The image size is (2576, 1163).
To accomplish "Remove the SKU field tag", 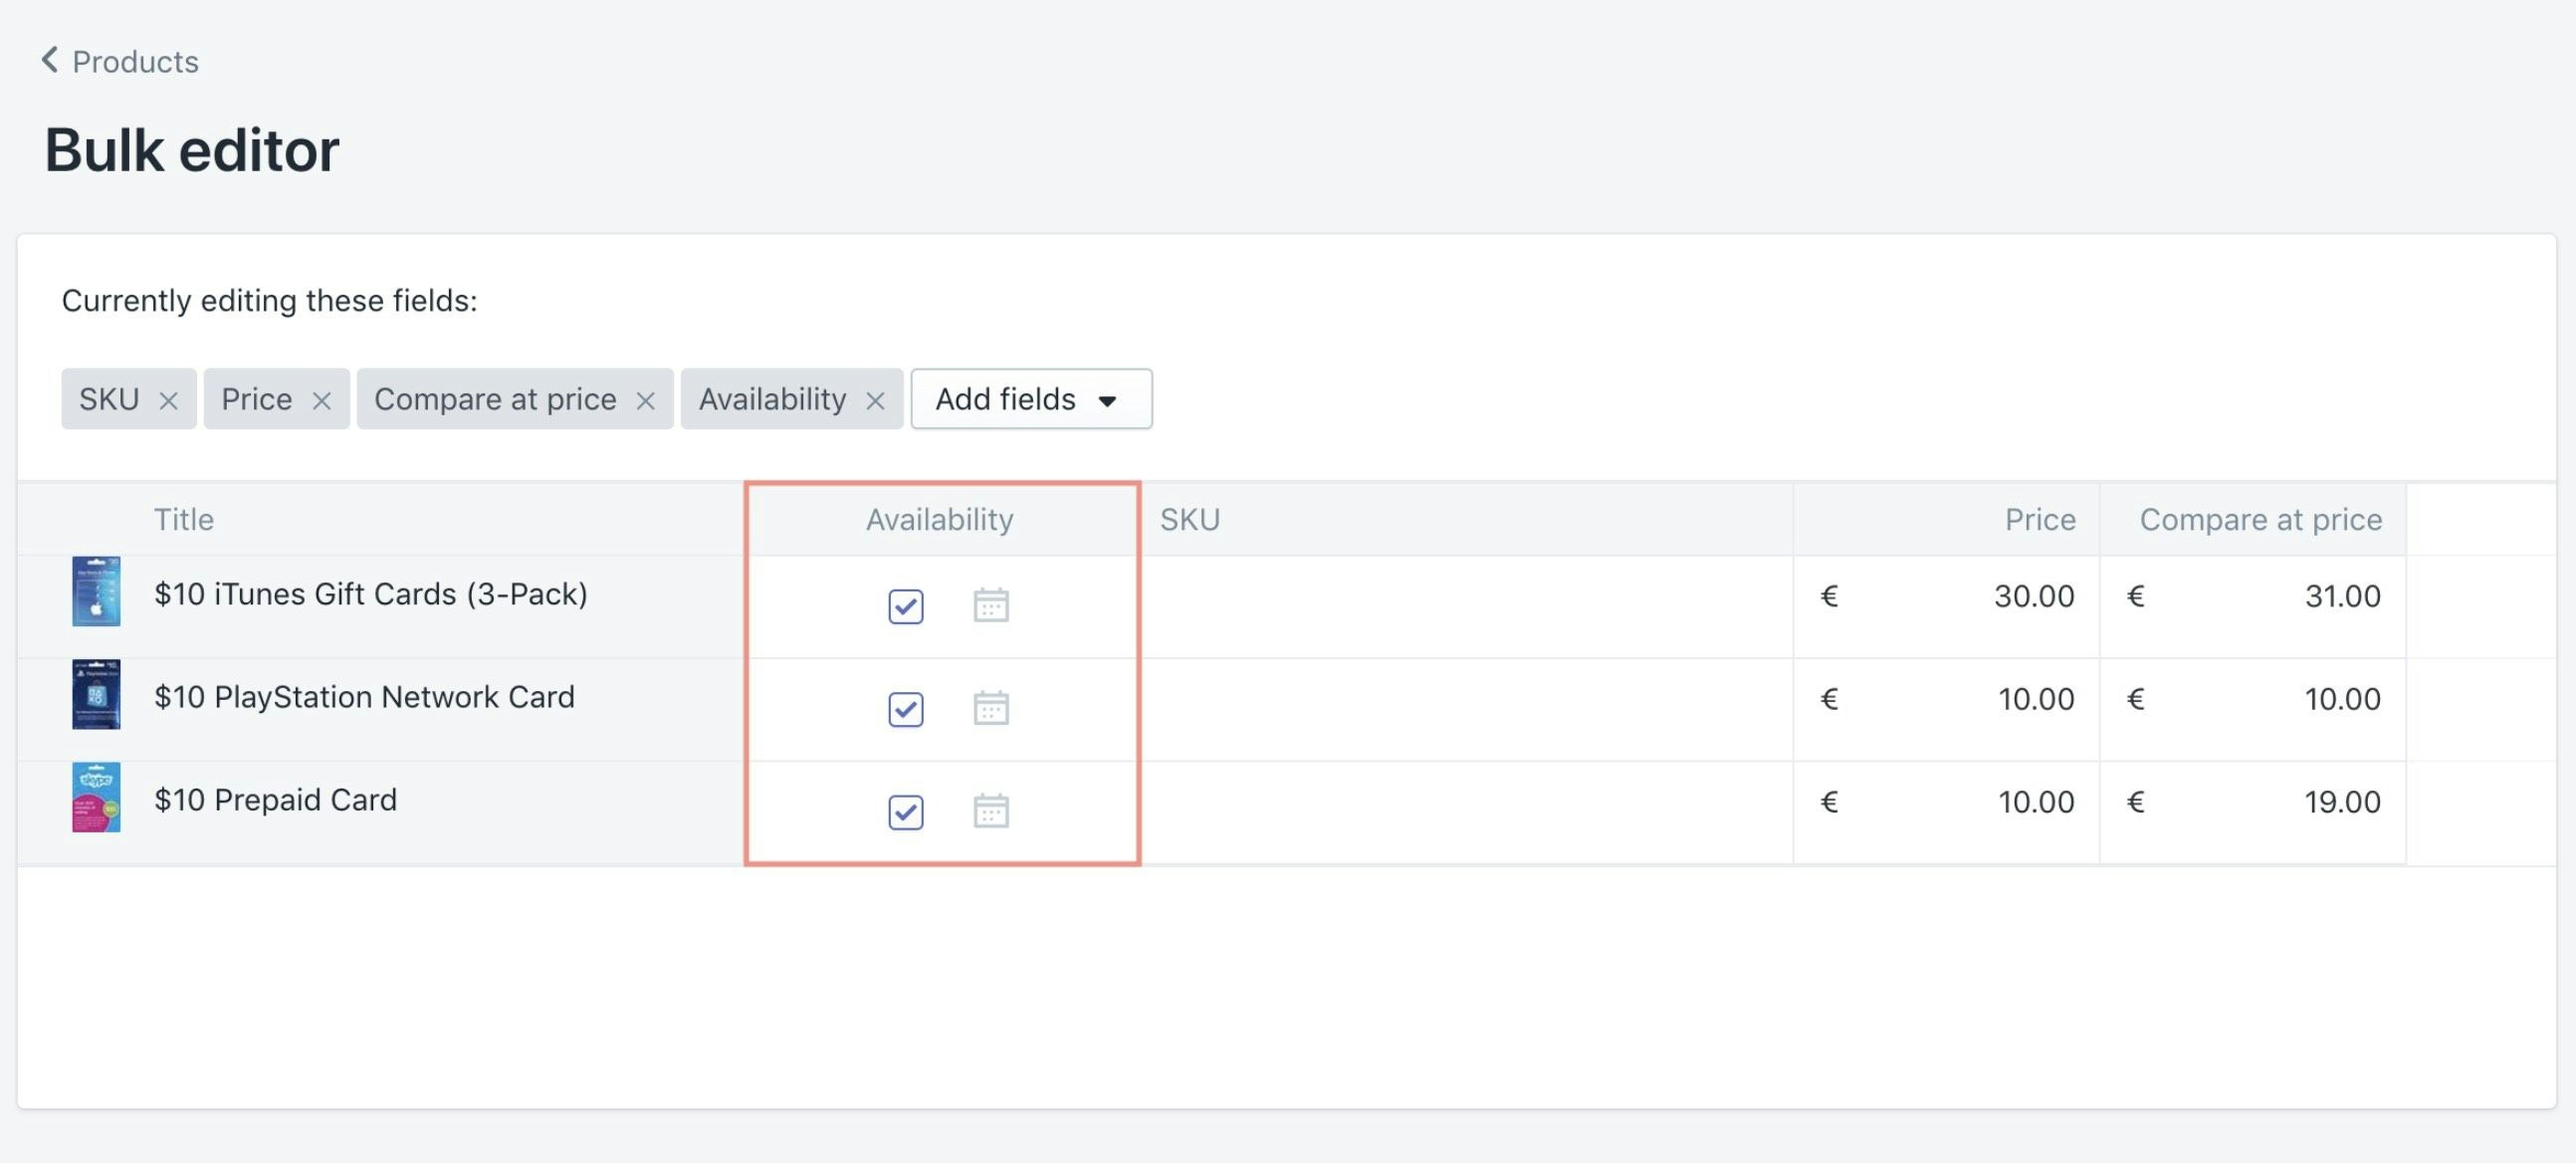I will (x=168, y=401).
